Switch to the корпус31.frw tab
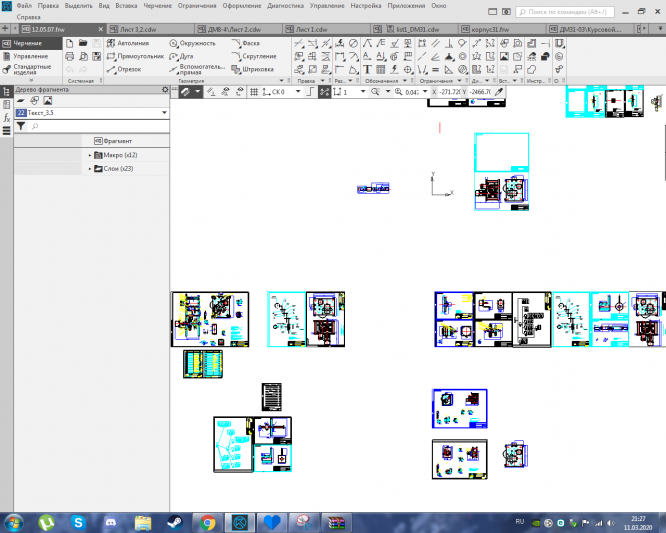 coord(502,29)
